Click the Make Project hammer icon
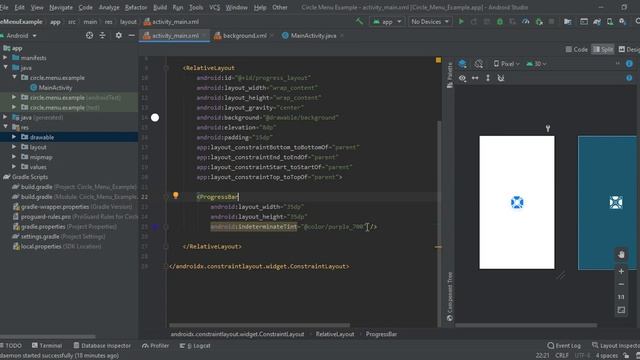This screenshot has height=360, width=640. click(x=359, y=21)
